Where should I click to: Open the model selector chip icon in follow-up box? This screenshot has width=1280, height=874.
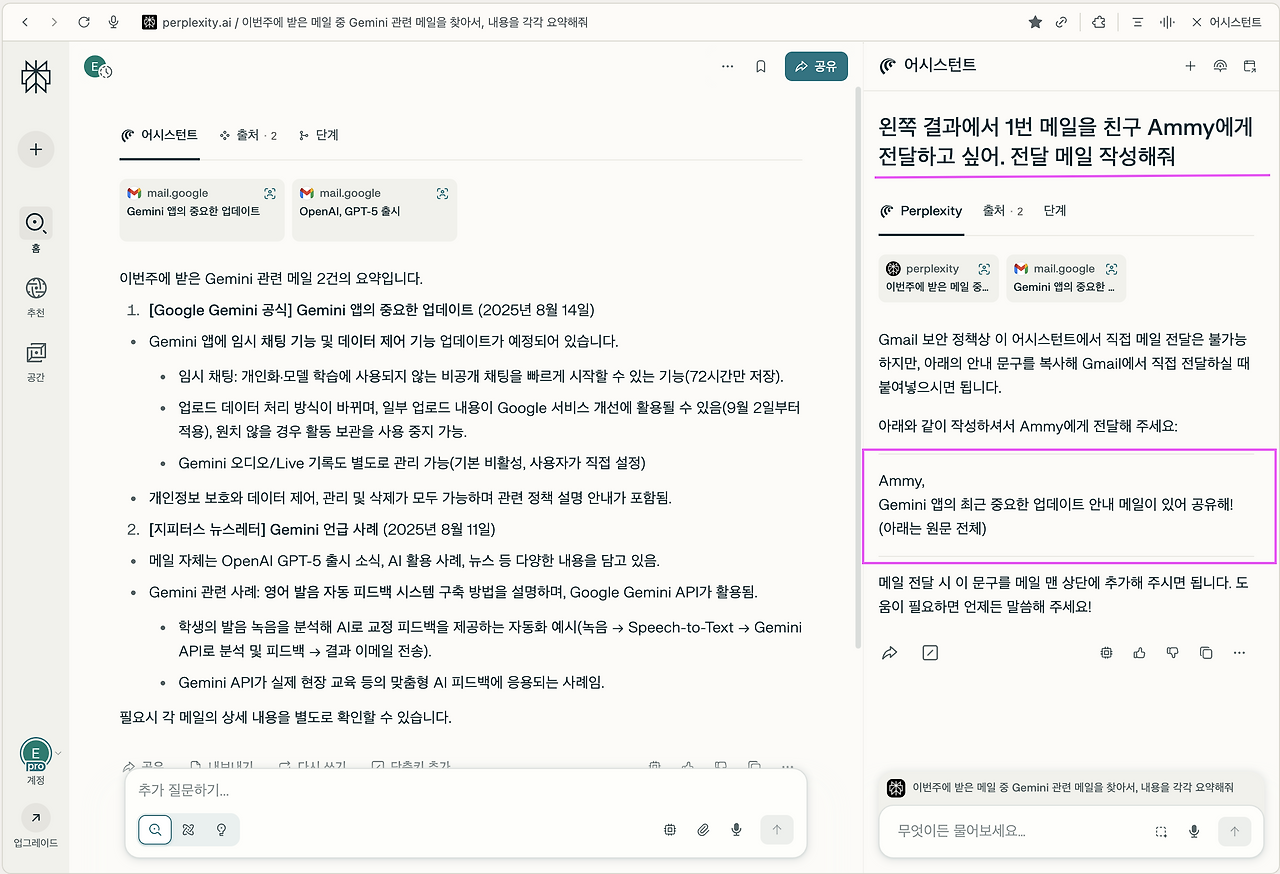[x=670, y=829]
